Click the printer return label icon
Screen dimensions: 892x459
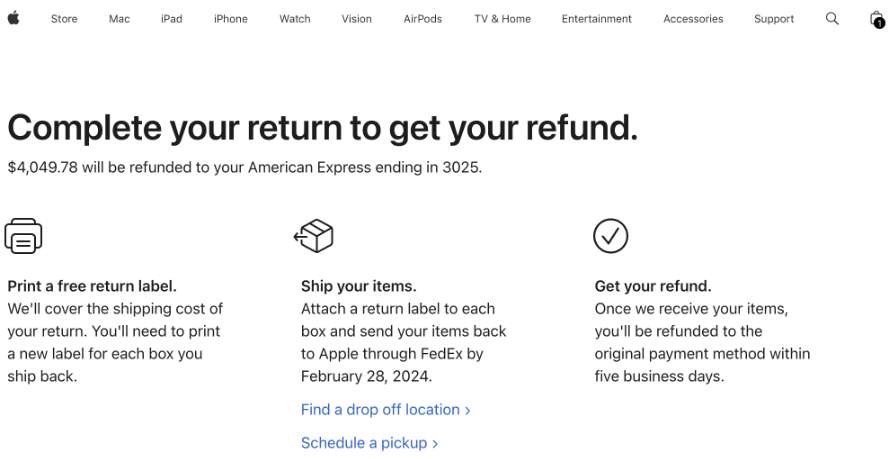[24, 236]
